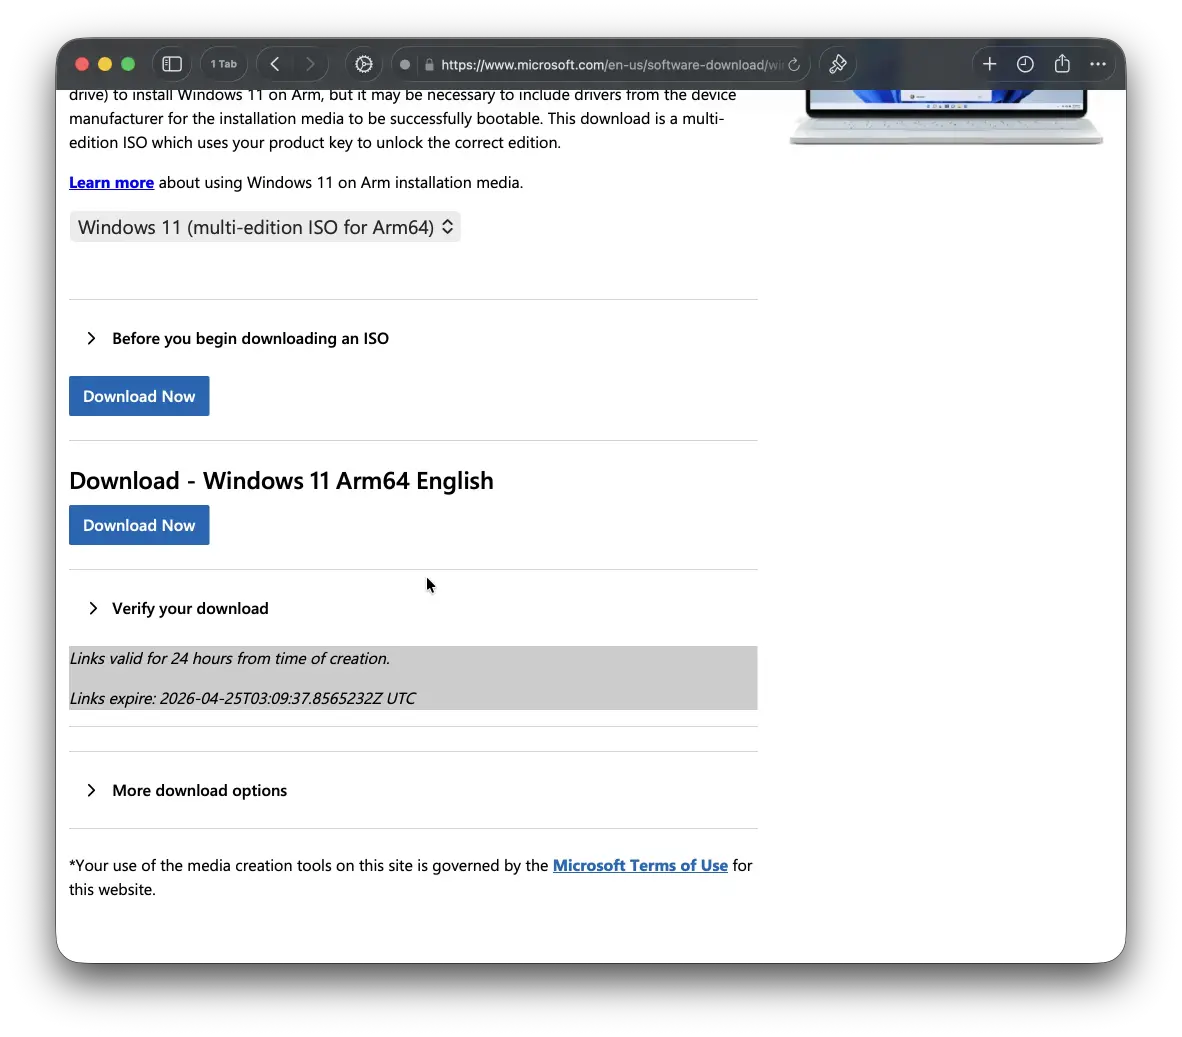Click the paintbrush cleanup toolbar icon
The width and height of the screenshot is (1182, 1037).
838,64
